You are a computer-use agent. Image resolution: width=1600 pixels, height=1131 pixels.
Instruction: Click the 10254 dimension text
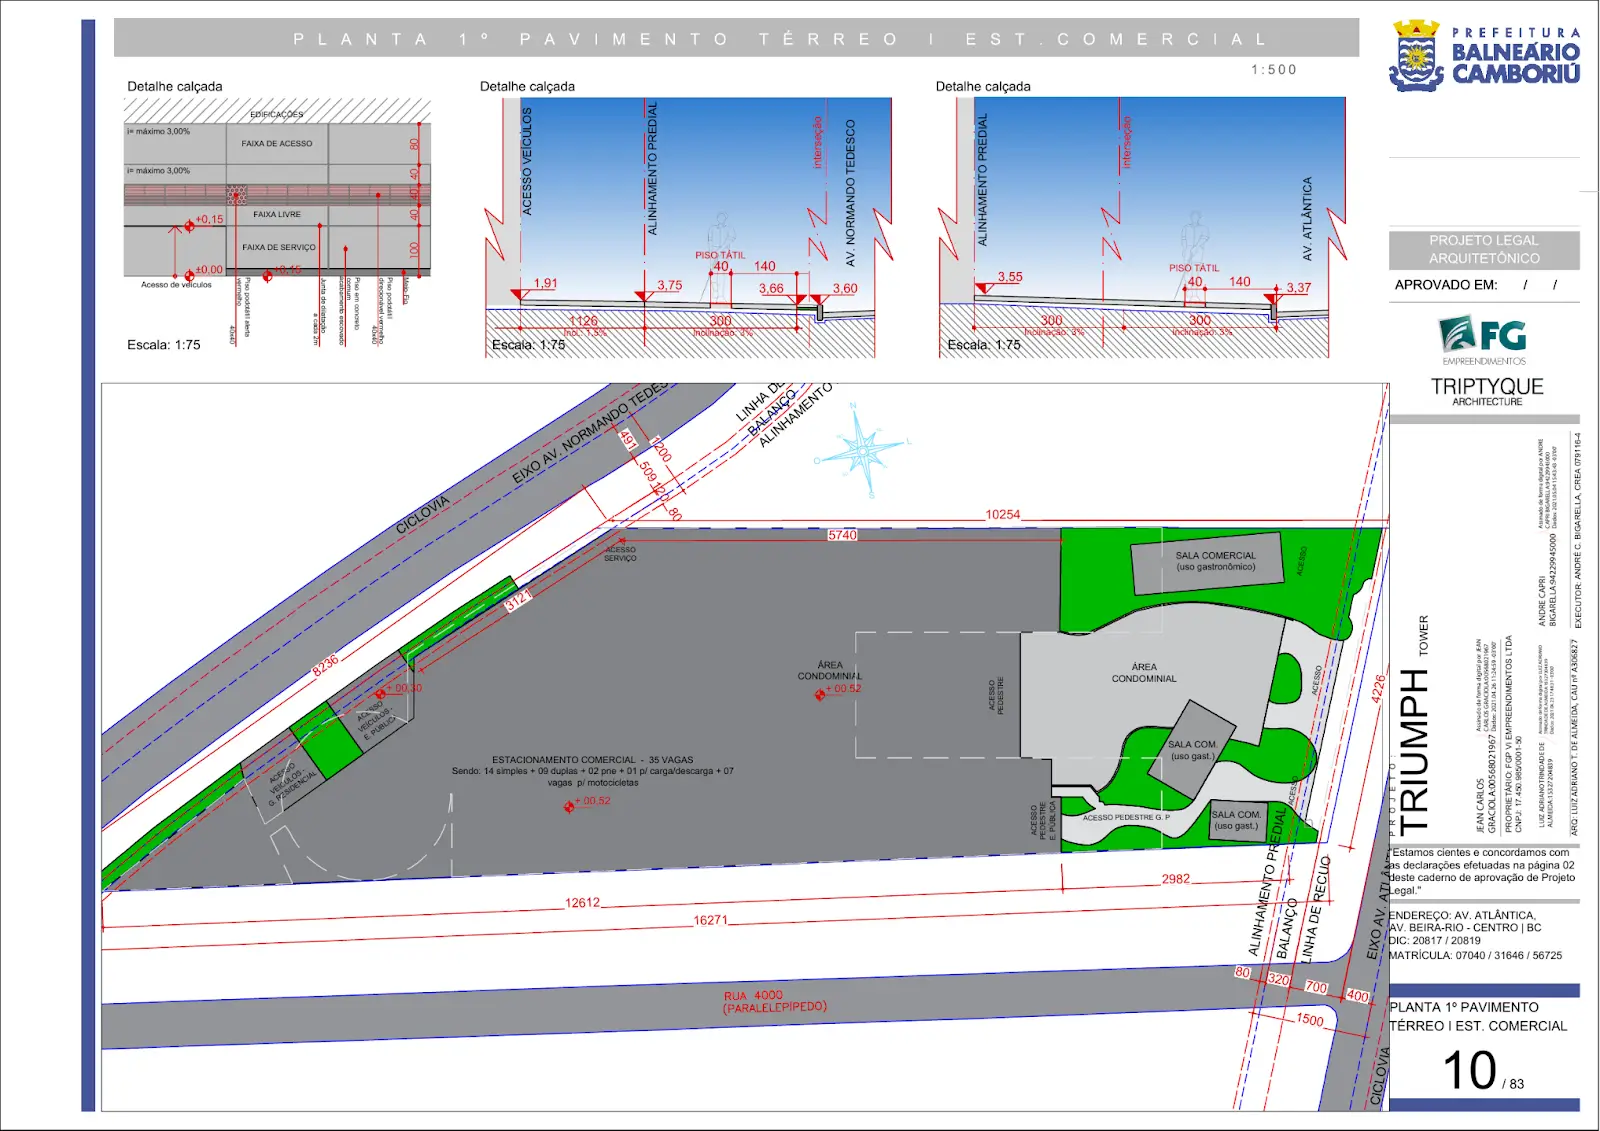[1002, 515]
